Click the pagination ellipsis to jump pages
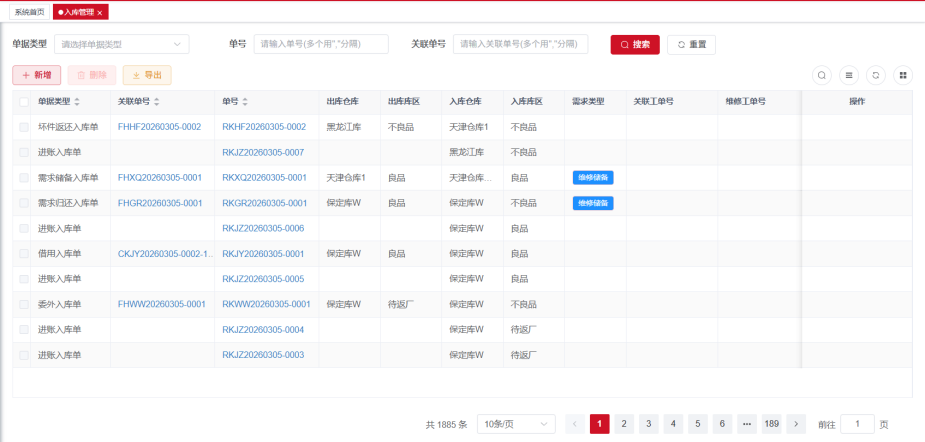925x442 pixels. [x=746, y=424]
